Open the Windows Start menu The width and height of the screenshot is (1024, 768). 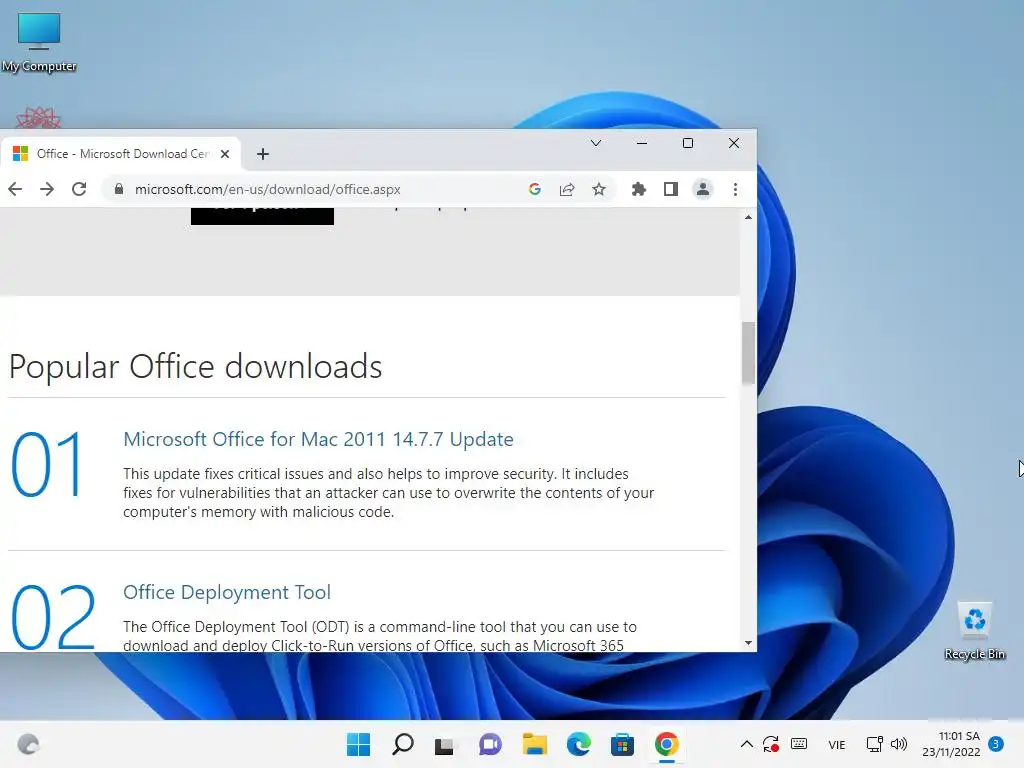point(358,744)
